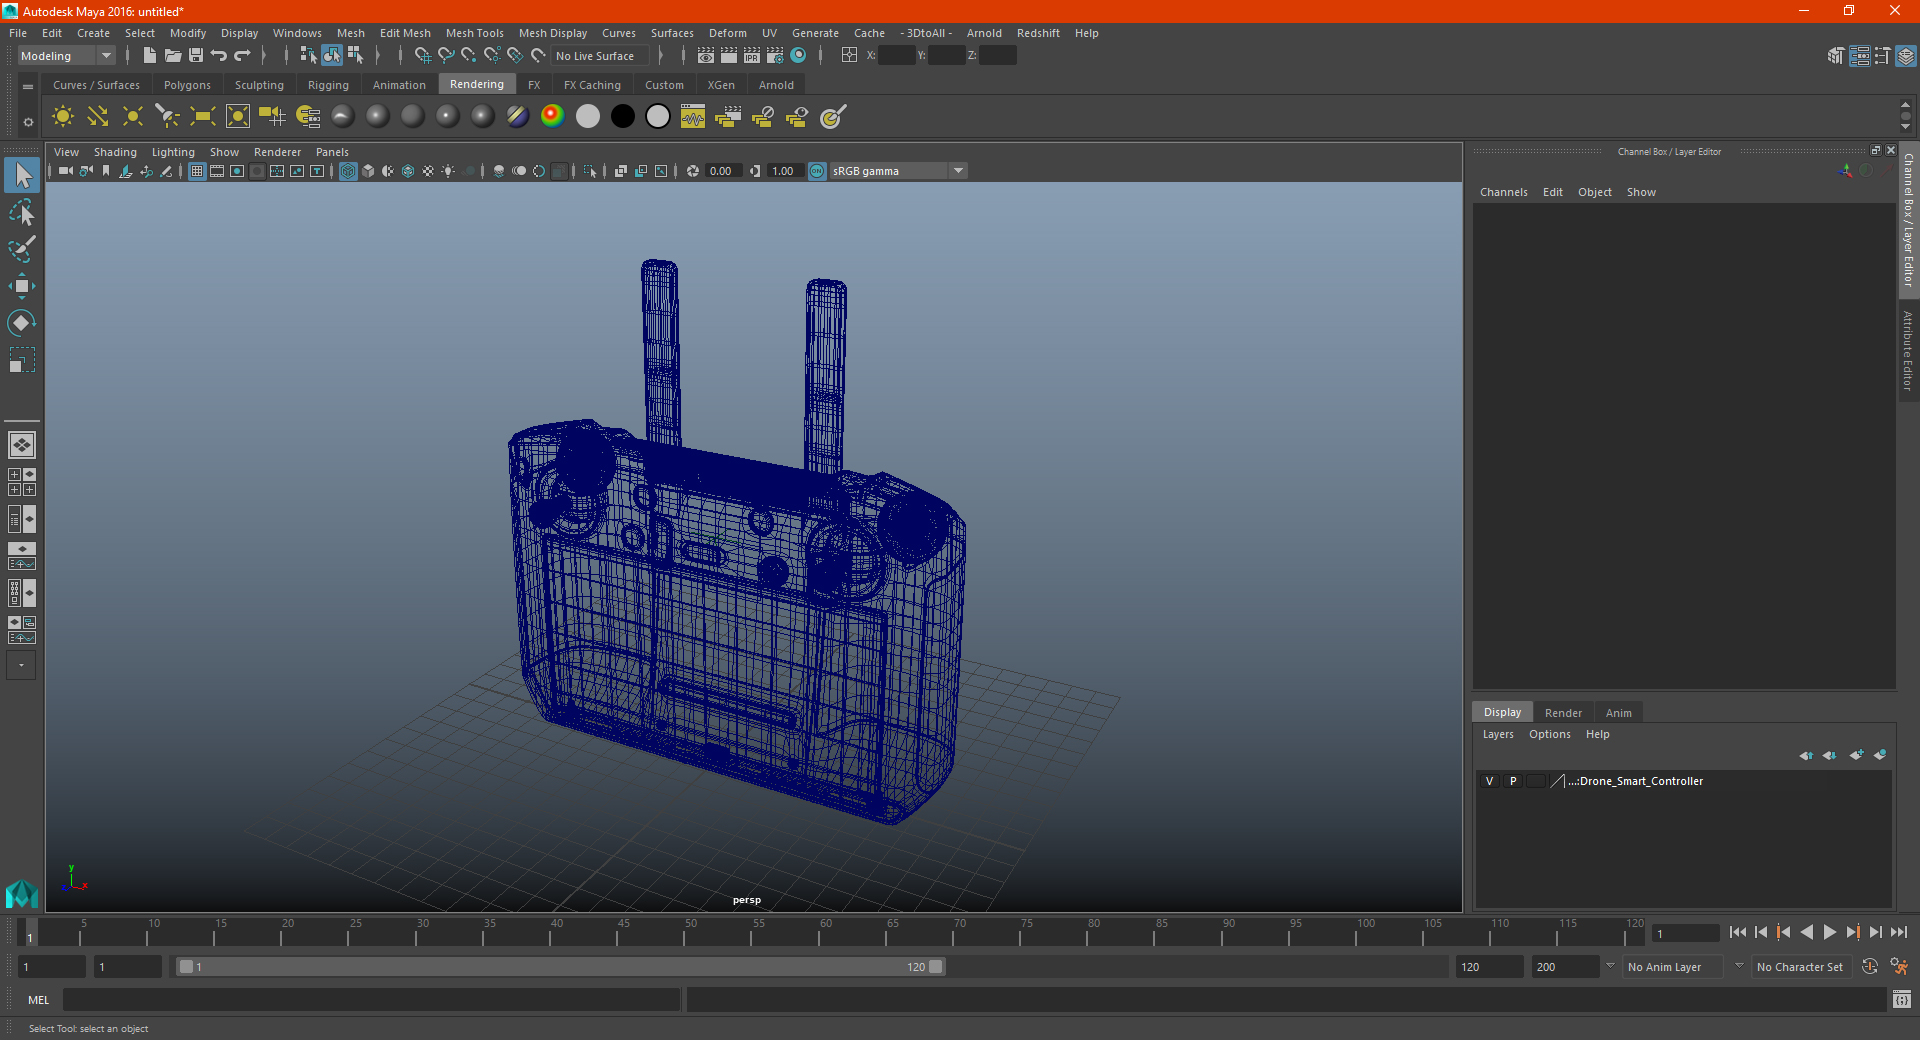Open Render Settings icon
This screenshot has height=1040, width=1920.
pyautogui.click(x=775, y=55)
